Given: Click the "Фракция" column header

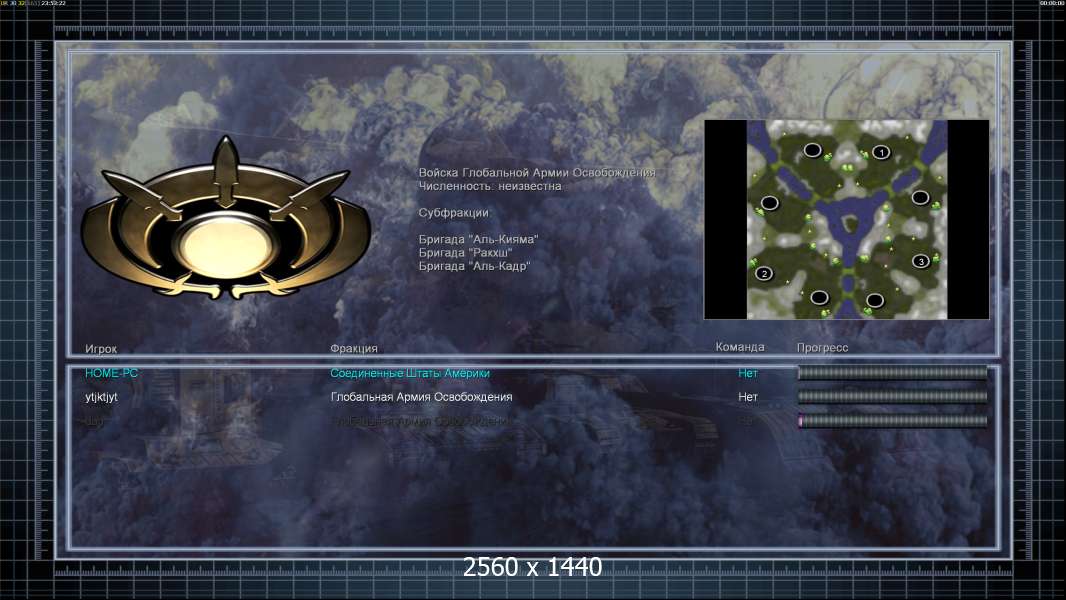Looking at the screenshot, I should (354, 349).
